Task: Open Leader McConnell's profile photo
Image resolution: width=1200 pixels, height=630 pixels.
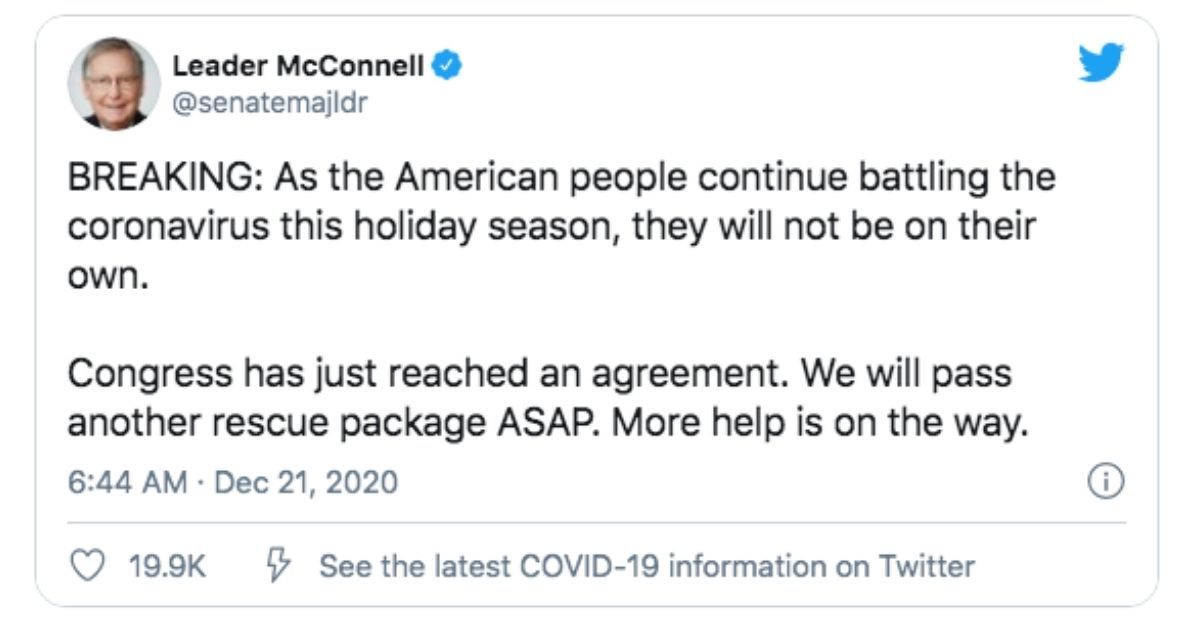Action: tap(114, 84)
